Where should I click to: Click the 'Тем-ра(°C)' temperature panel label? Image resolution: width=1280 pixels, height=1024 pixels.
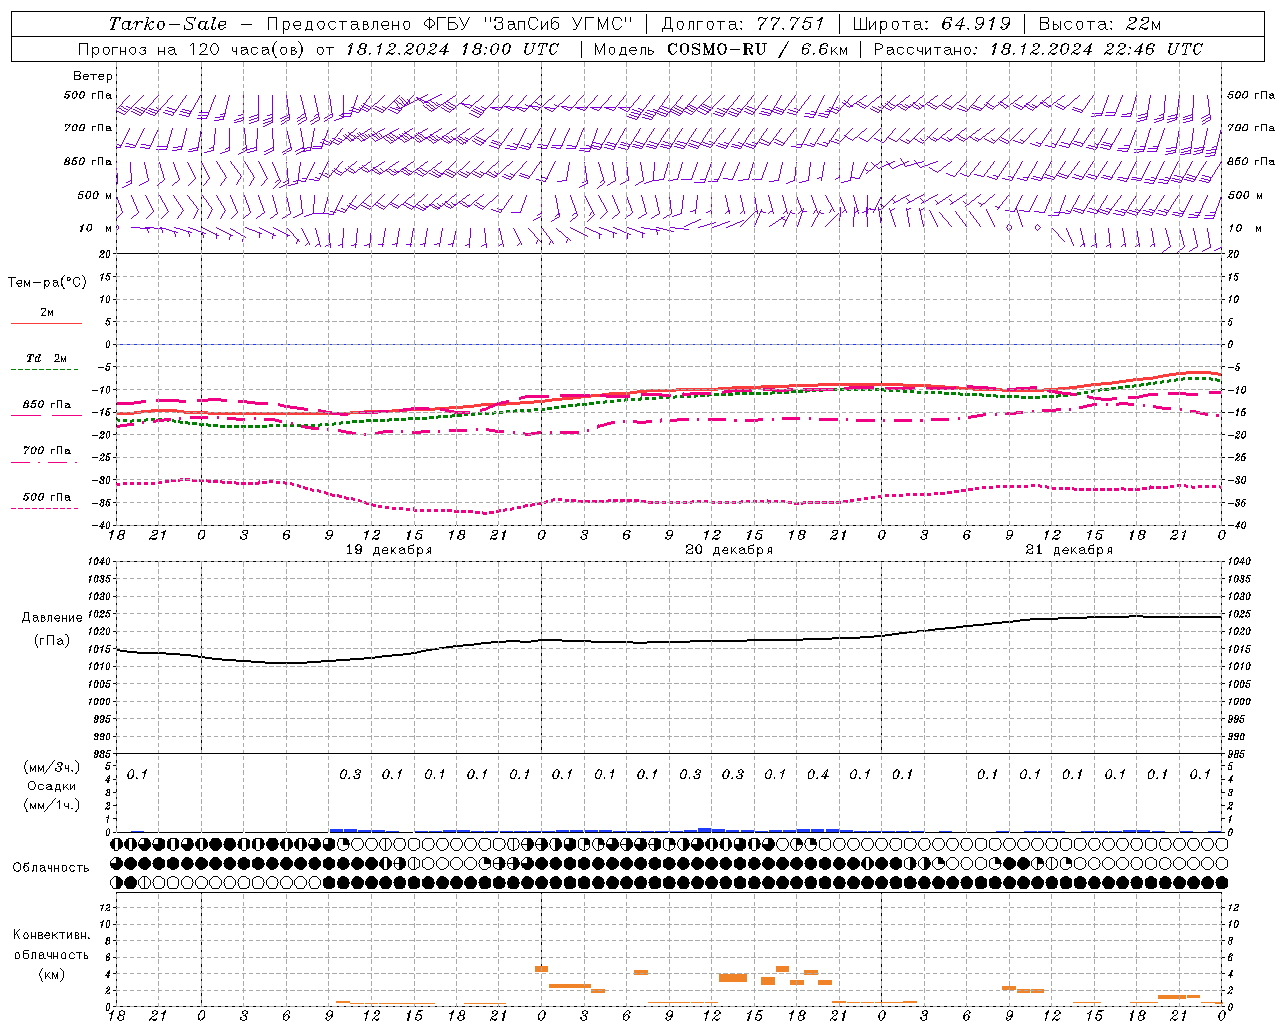click(x=47, y=283)
